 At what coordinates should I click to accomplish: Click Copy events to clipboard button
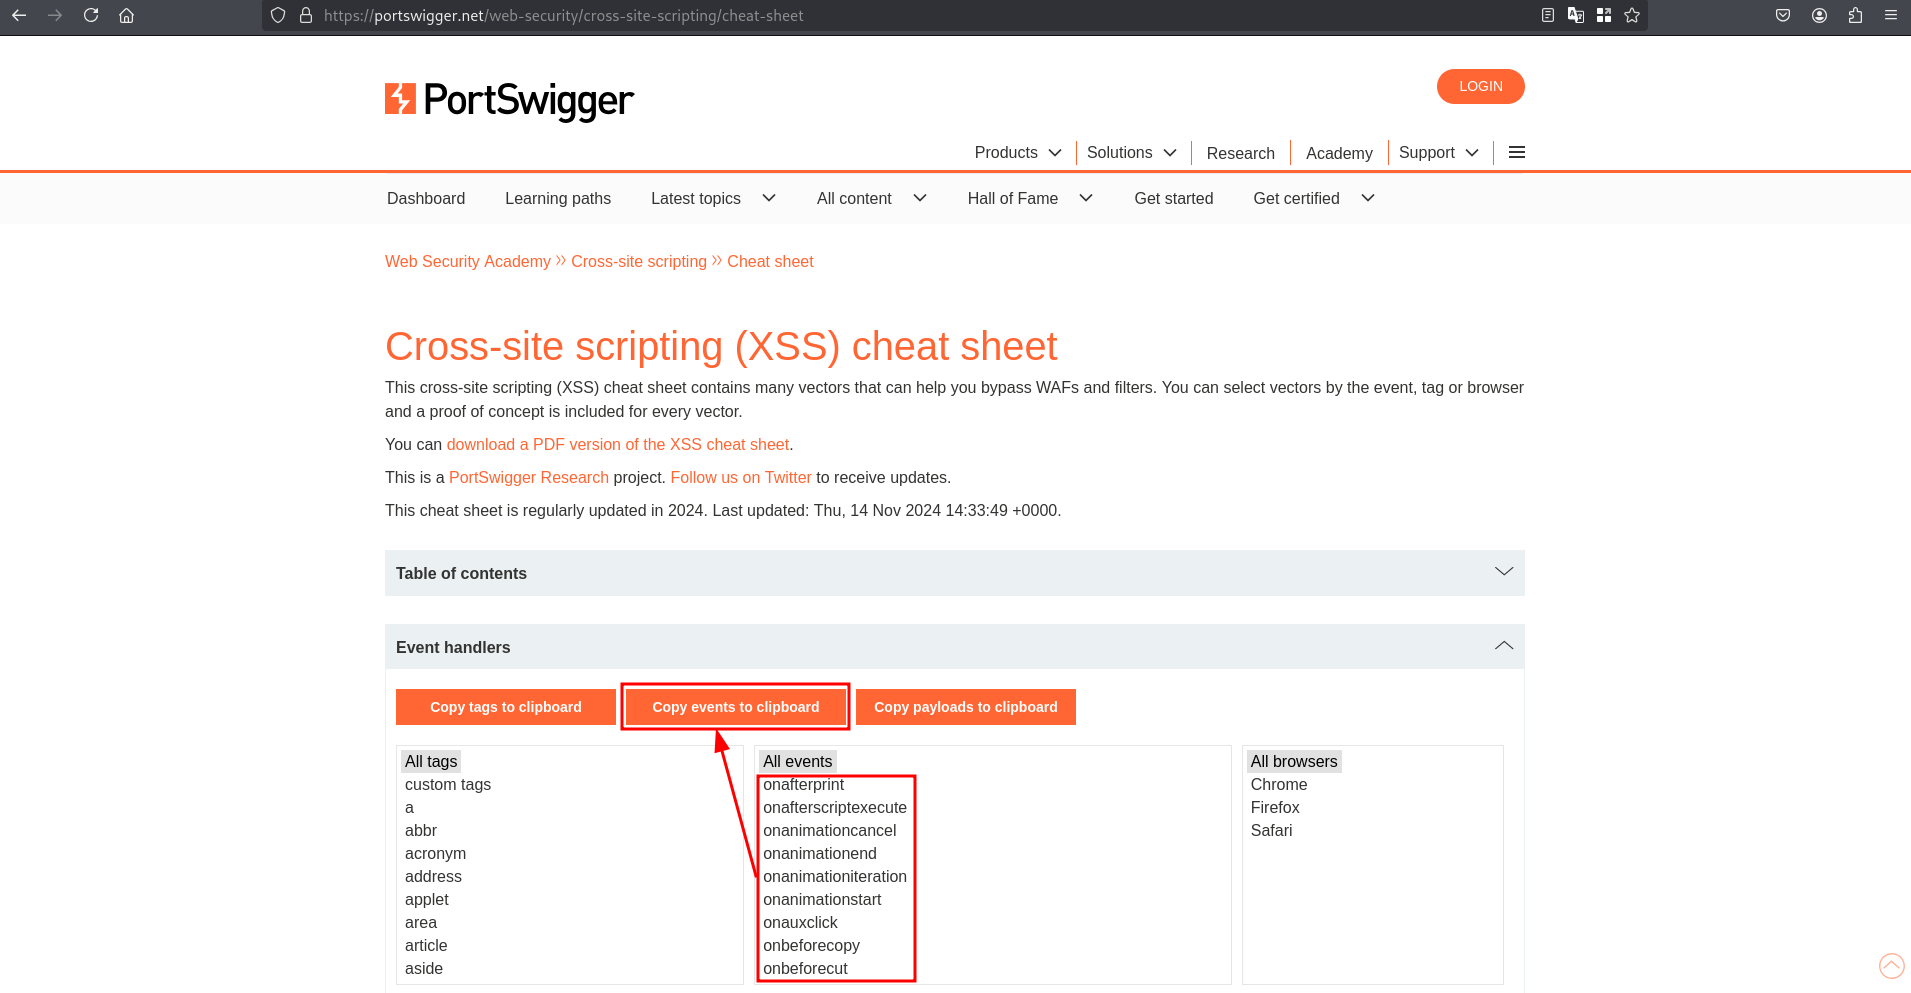point(736,707)
